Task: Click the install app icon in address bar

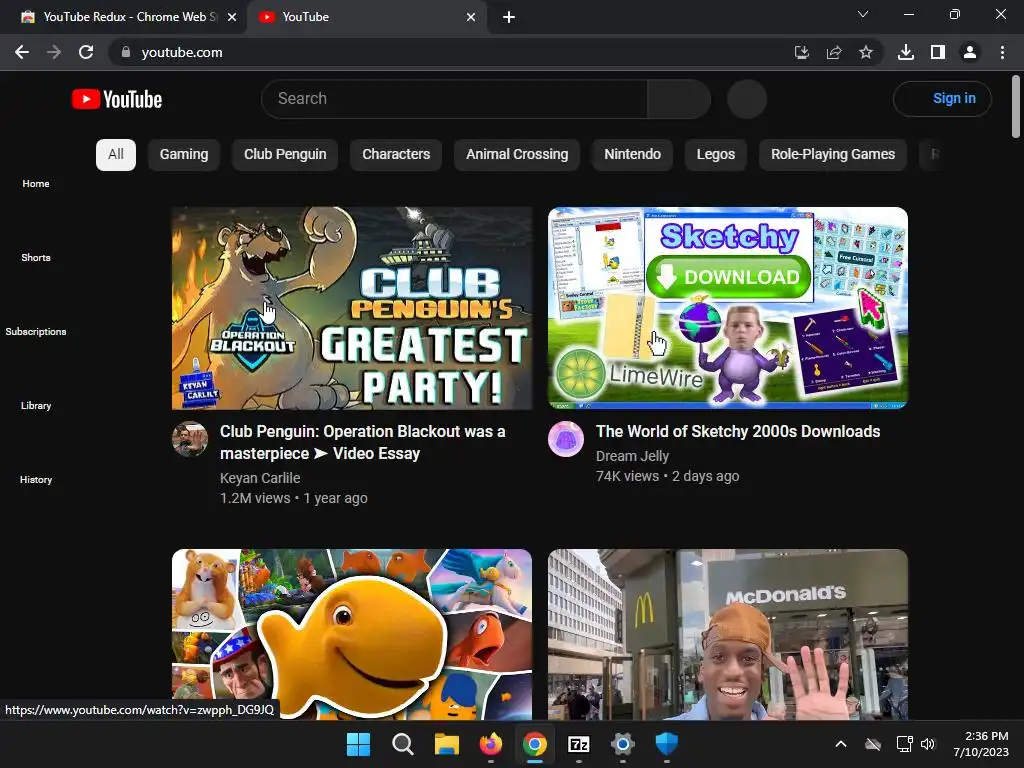Action: point(802,52)
